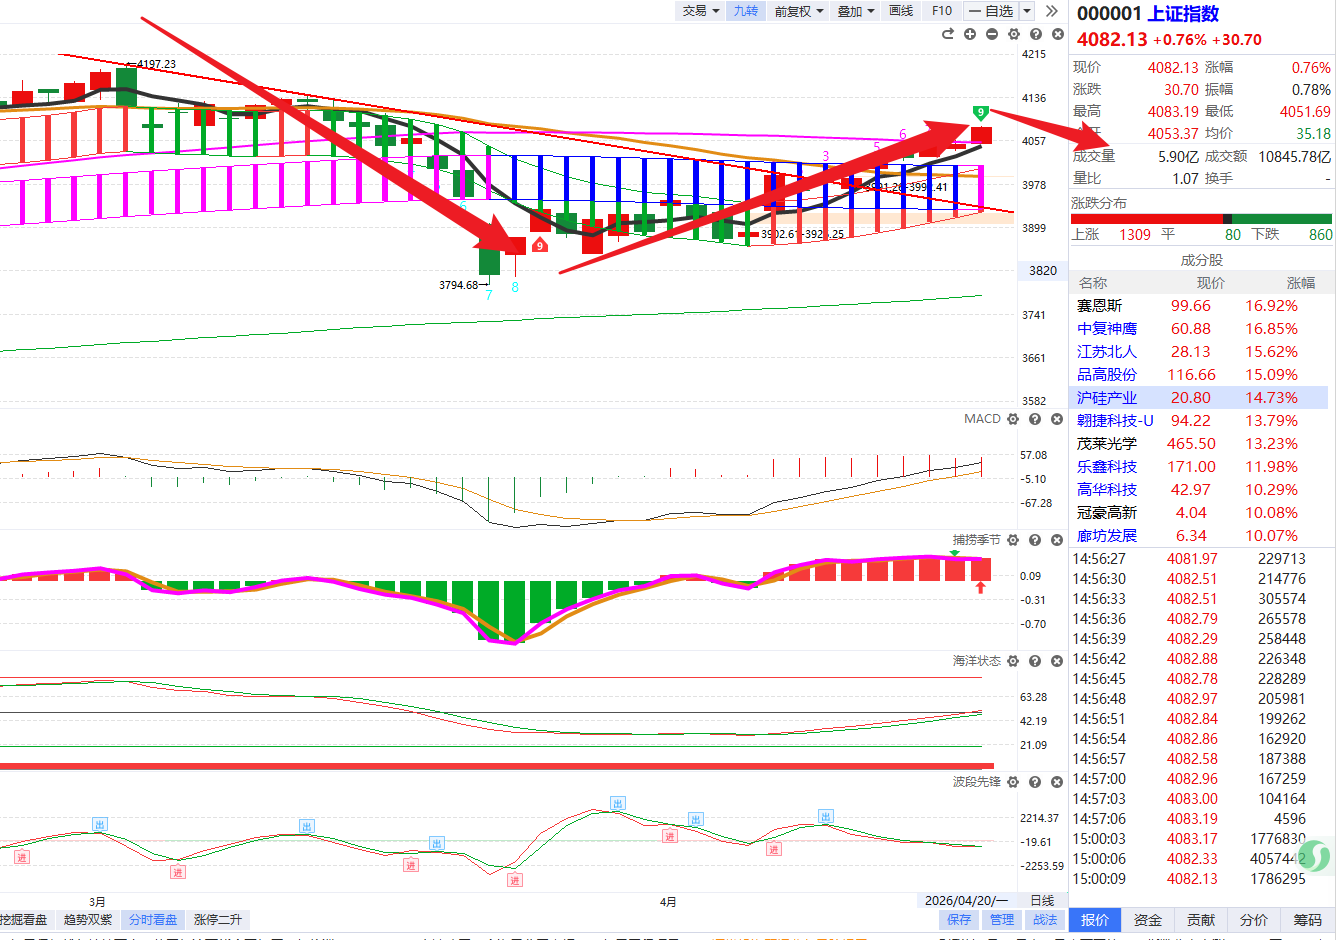Screen dimensions: 1336x940
Task: Open the 叠加 overlay dropdown
Action: tap(855, 11)
